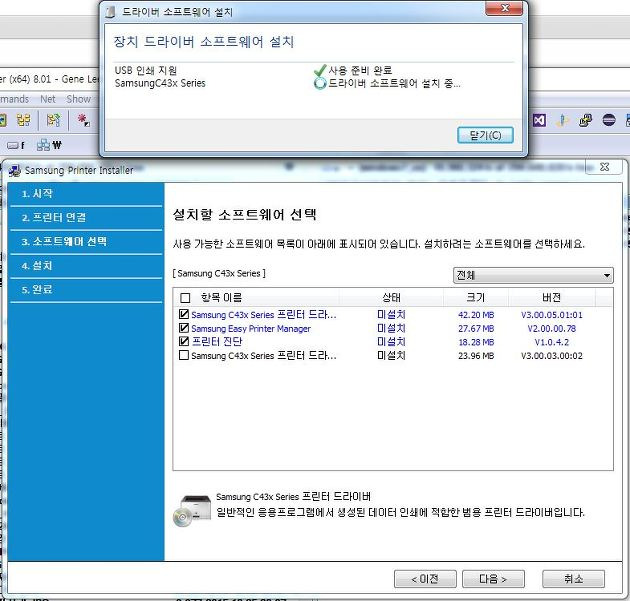The width and height of the screenshot is (630, 601).
Task: Click the SamsungC43x Series device entry
Action: 160,83
